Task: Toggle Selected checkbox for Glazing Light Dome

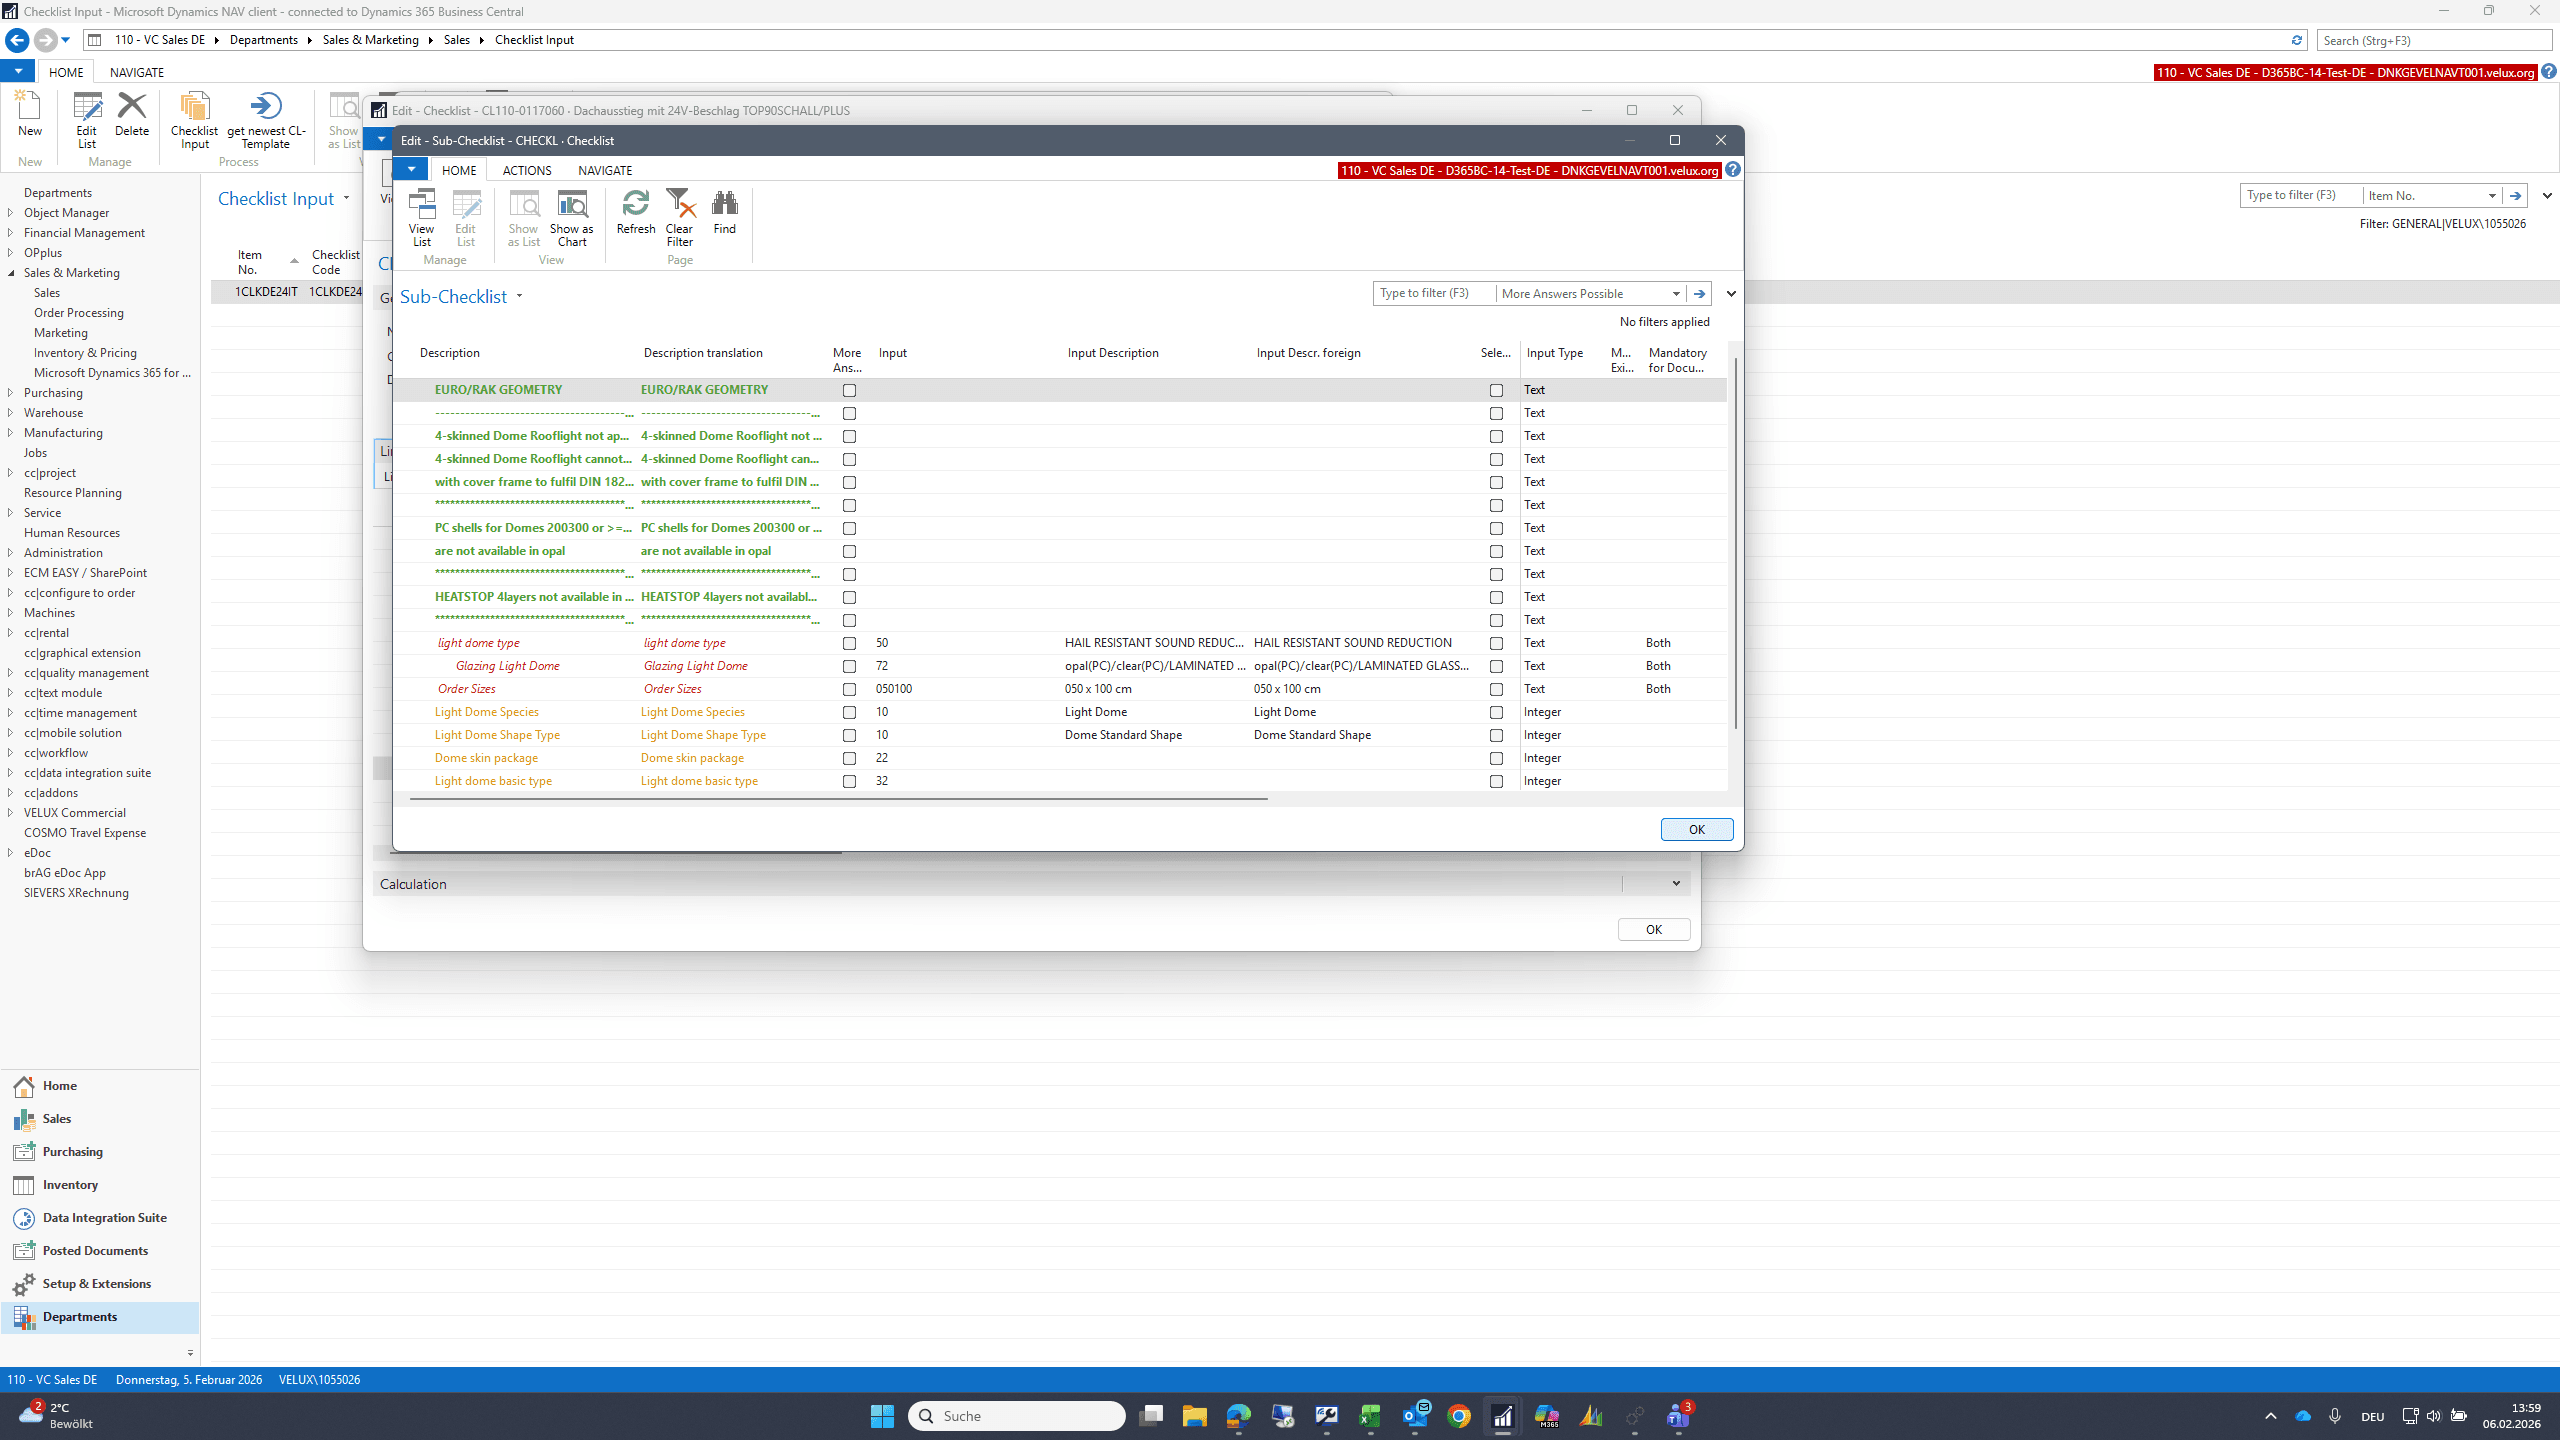Action: 1496,666
